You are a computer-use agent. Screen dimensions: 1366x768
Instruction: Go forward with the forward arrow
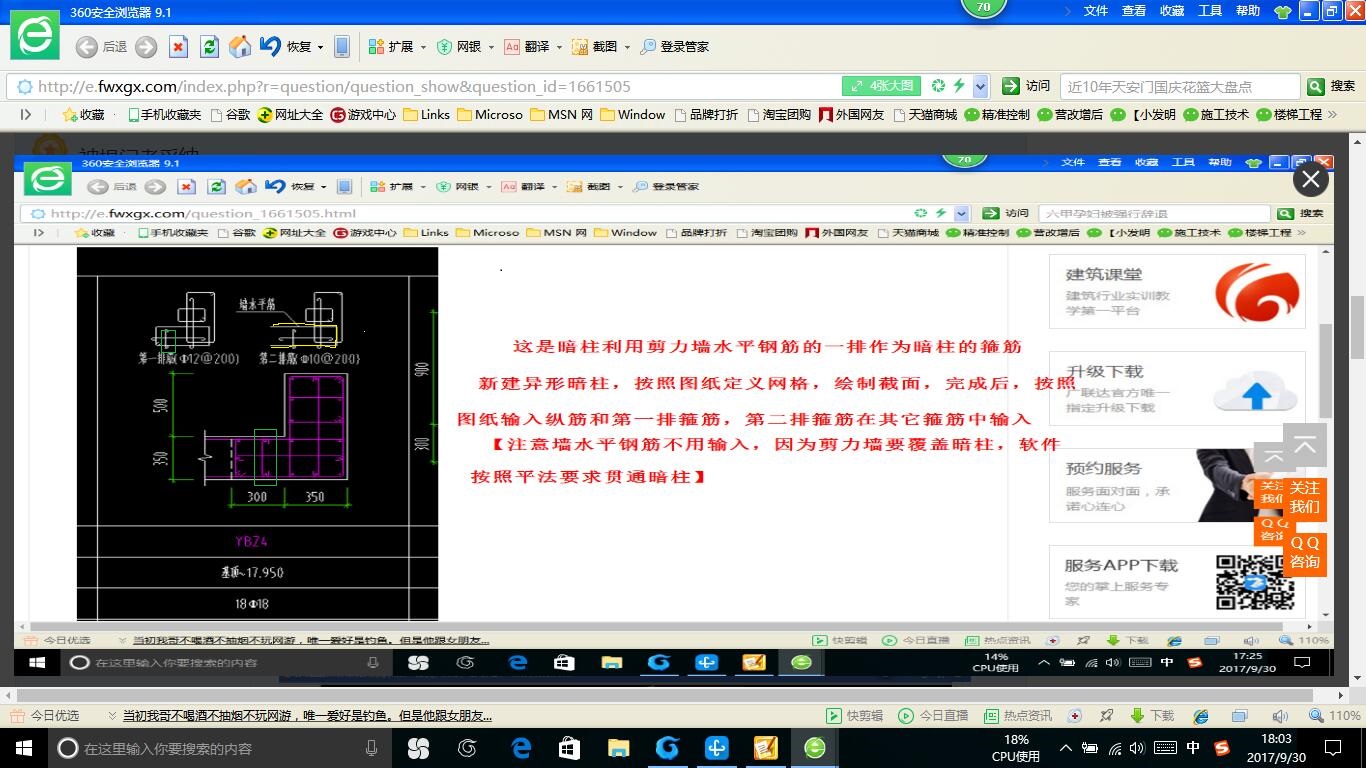146,46
